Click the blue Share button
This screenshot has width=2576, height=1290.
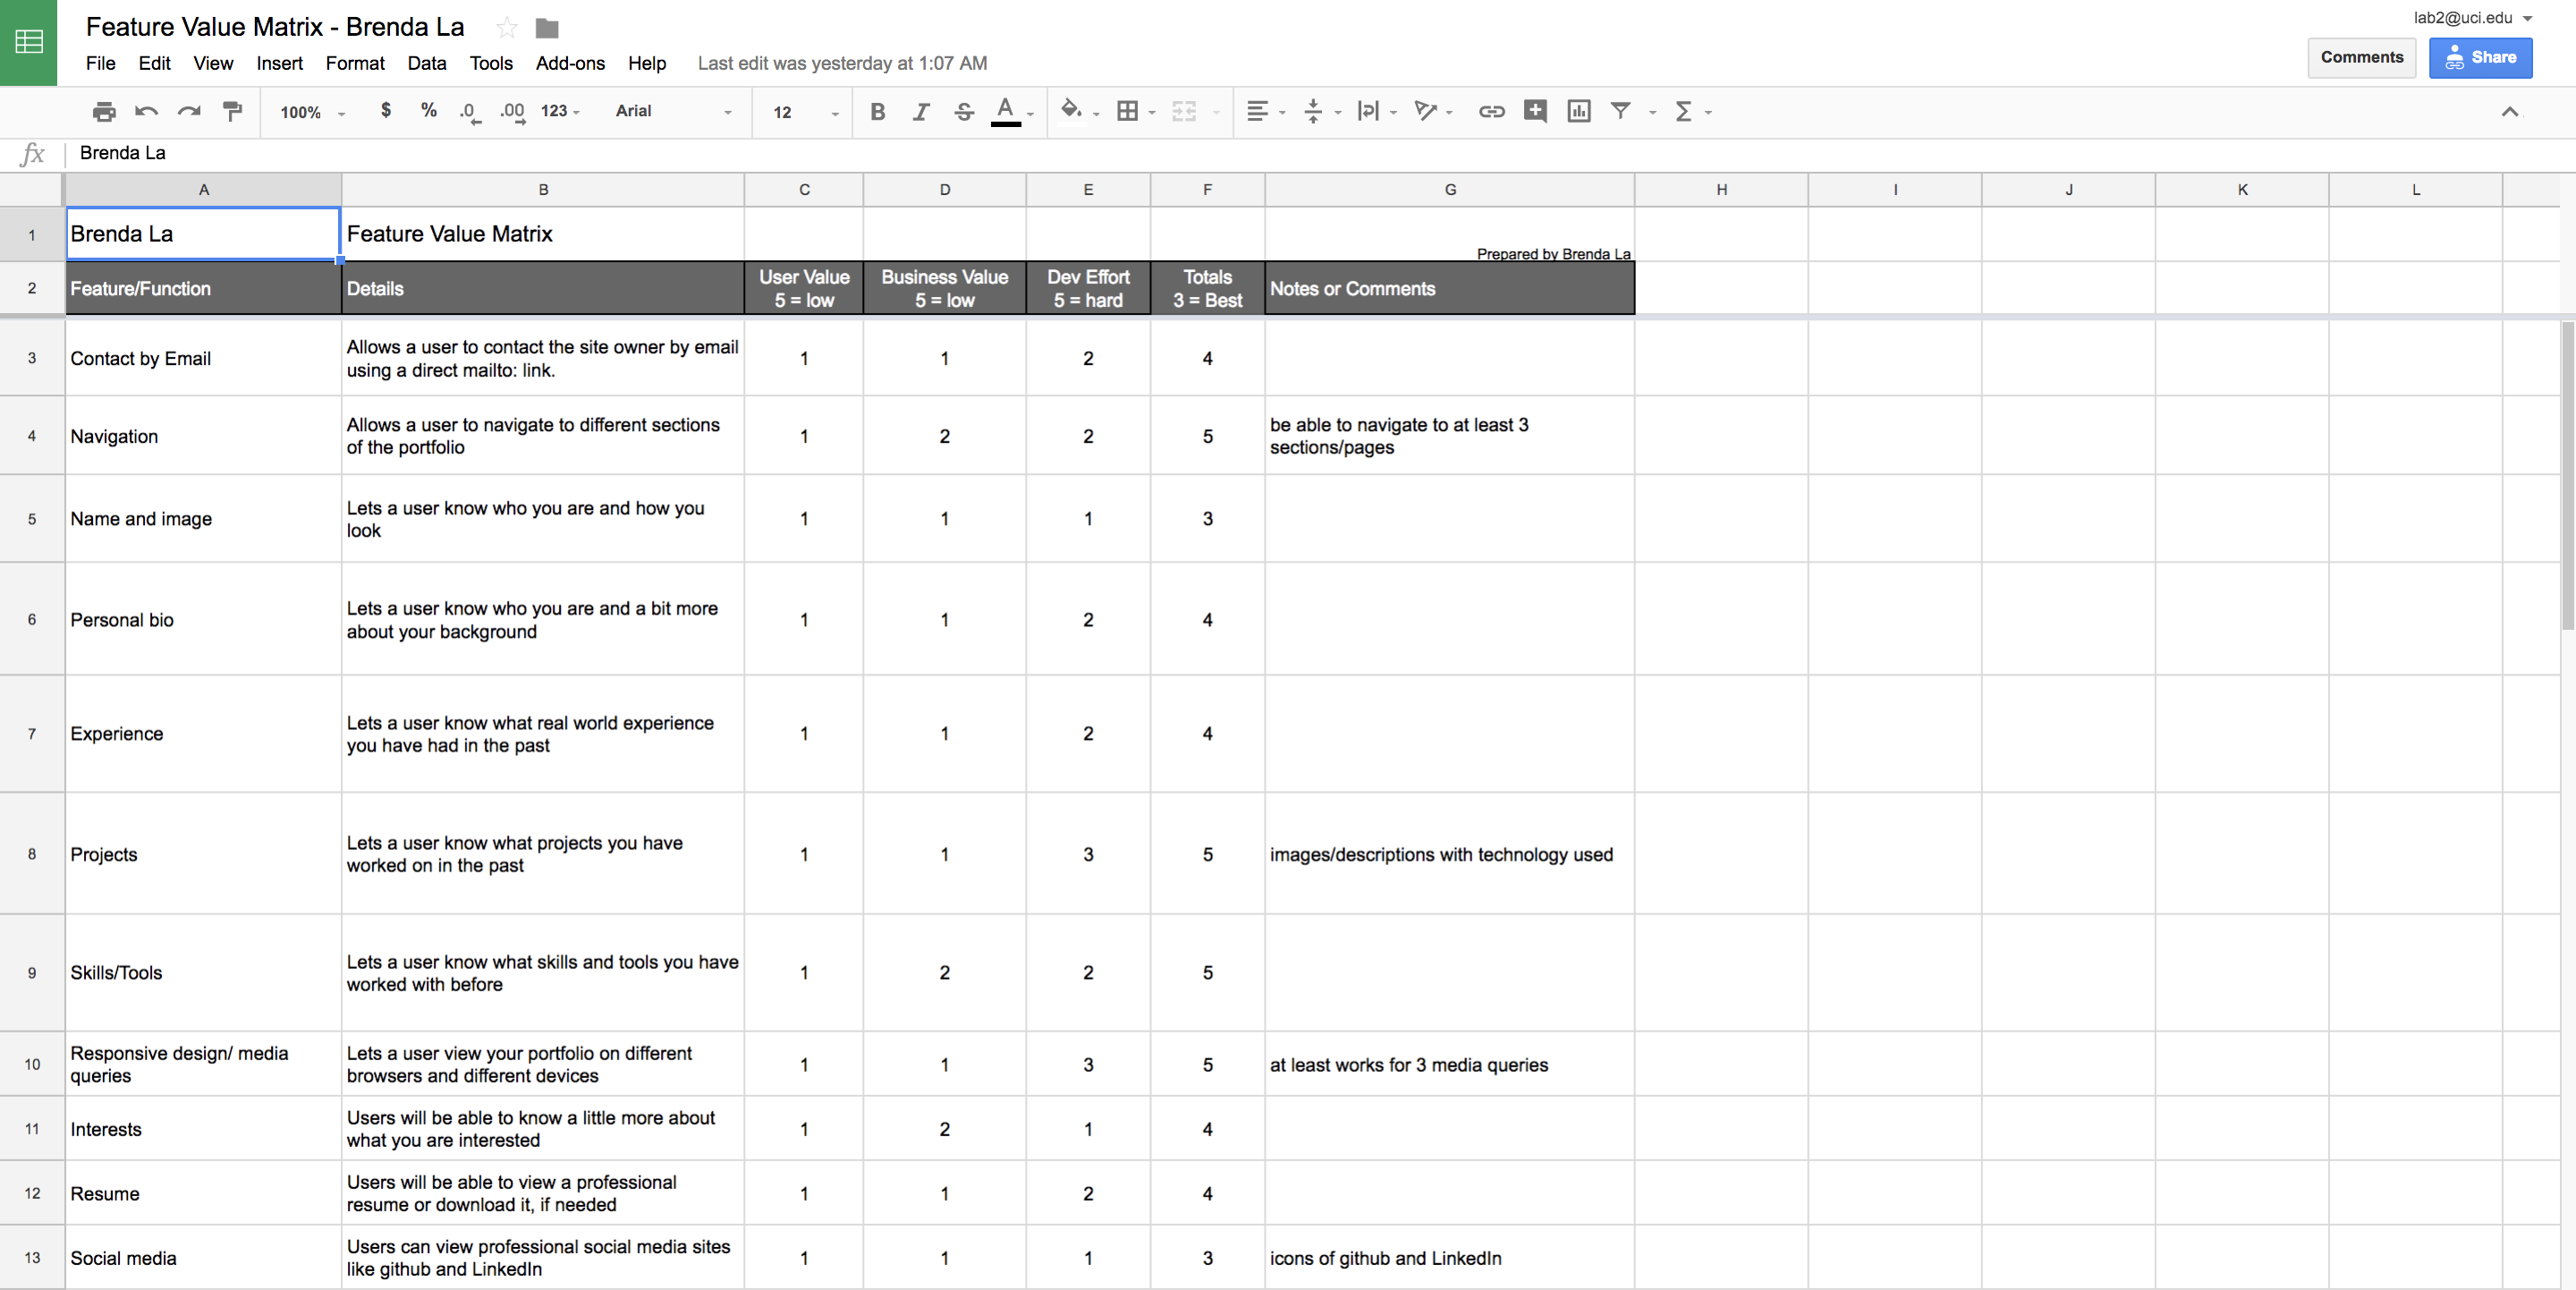(2480, 58)
